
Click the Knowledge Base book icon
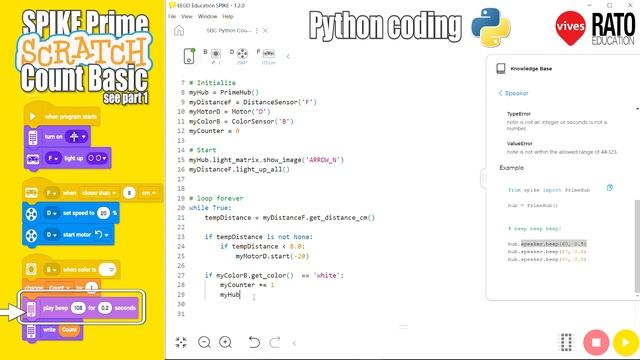pos(501,69)
